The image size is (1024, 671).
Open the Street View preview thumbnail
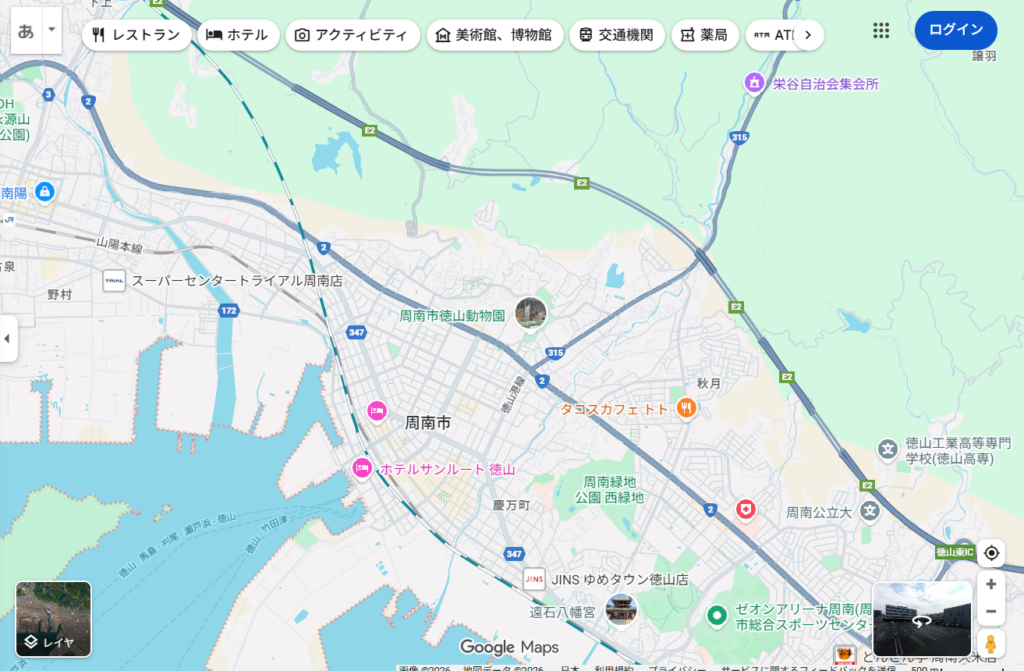(x=921, y=619)
